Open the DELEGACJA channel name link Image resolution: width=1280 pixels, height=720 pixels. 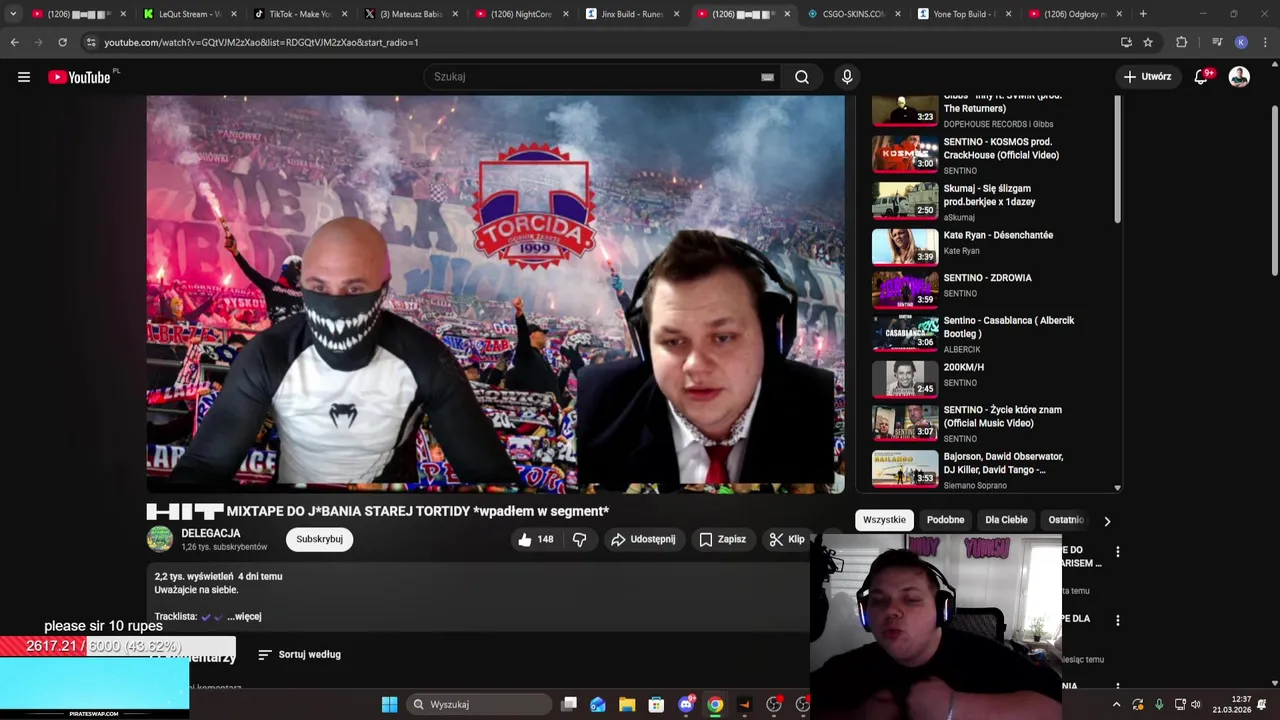(211, 533)
